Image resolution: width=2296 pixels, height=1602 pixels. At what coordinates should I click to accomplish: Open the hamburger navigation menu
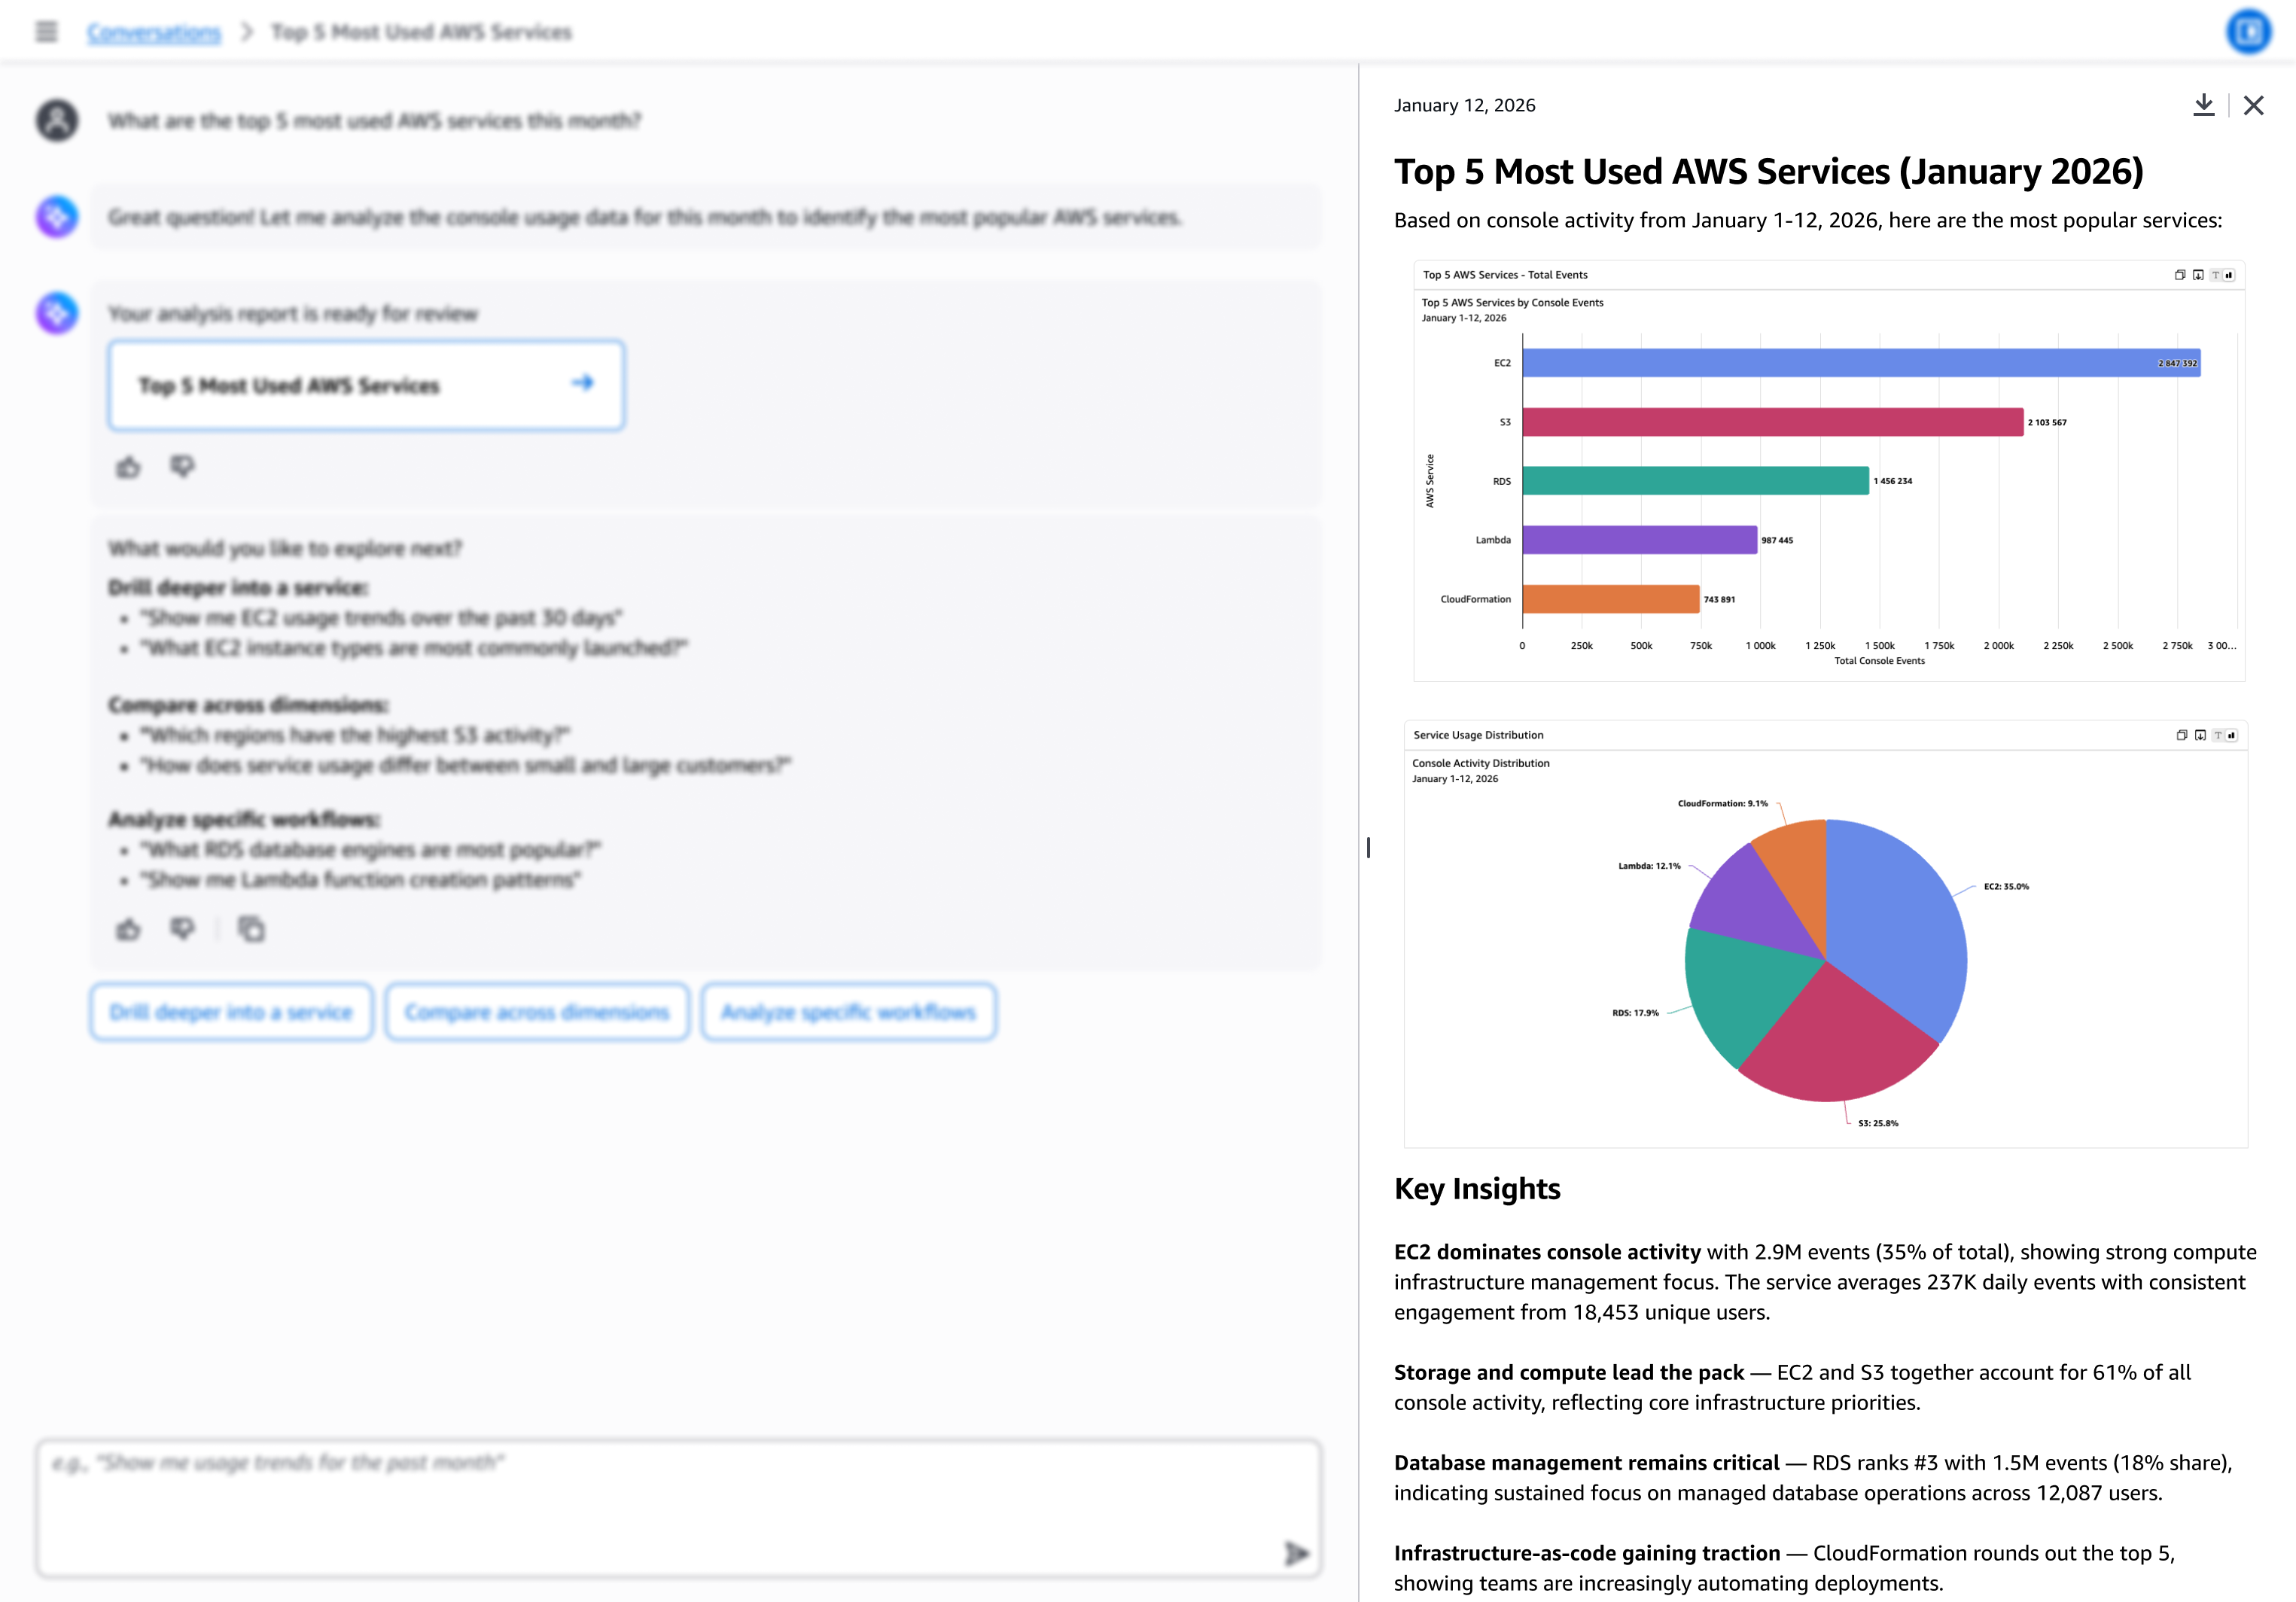[x=46, y=32]
